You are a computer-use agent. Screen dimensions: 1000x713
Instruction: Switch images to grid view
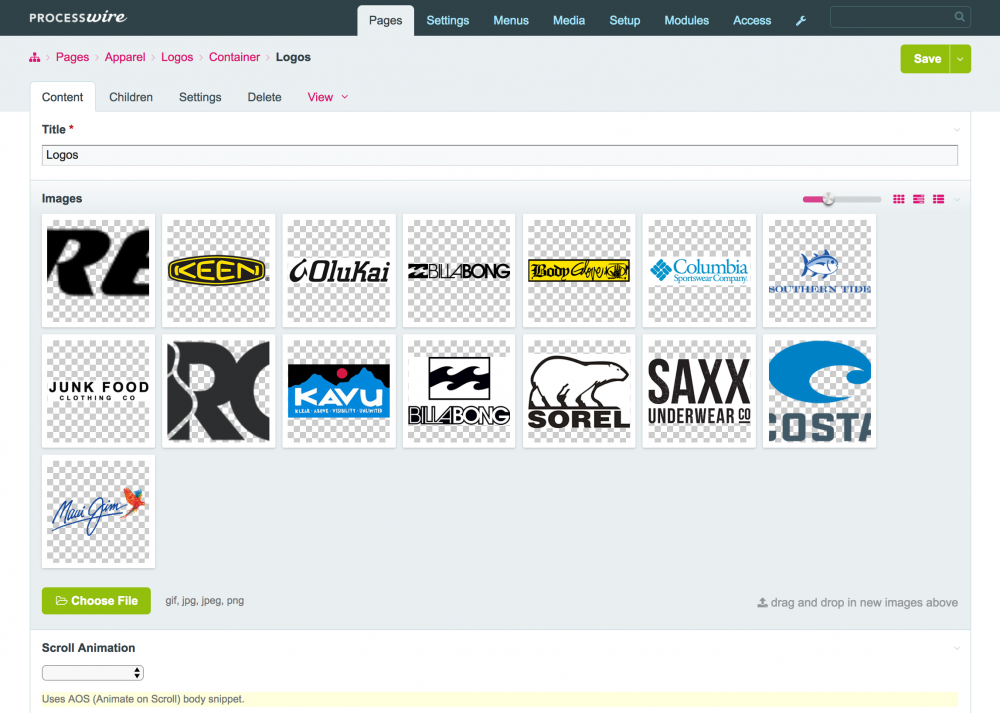click(x=898, y=199)
